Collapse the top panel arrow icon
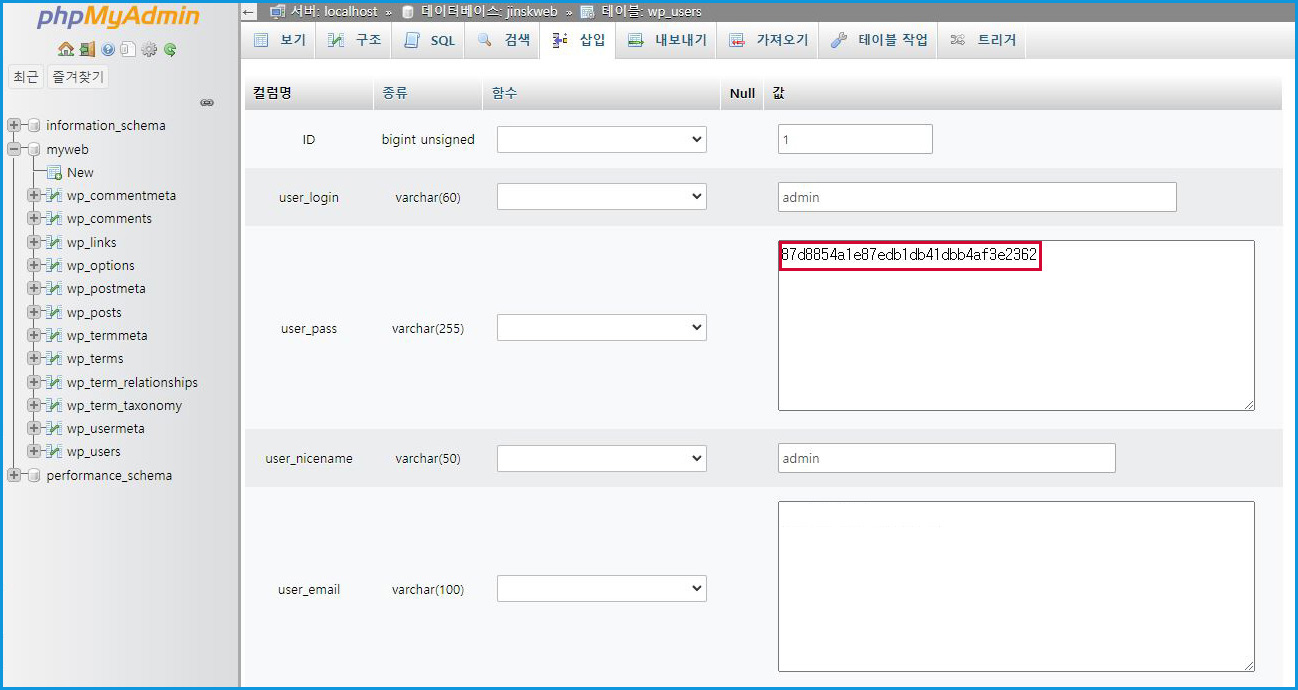The height and width of the screenshot is (690, 1298). tap(250, 12)
